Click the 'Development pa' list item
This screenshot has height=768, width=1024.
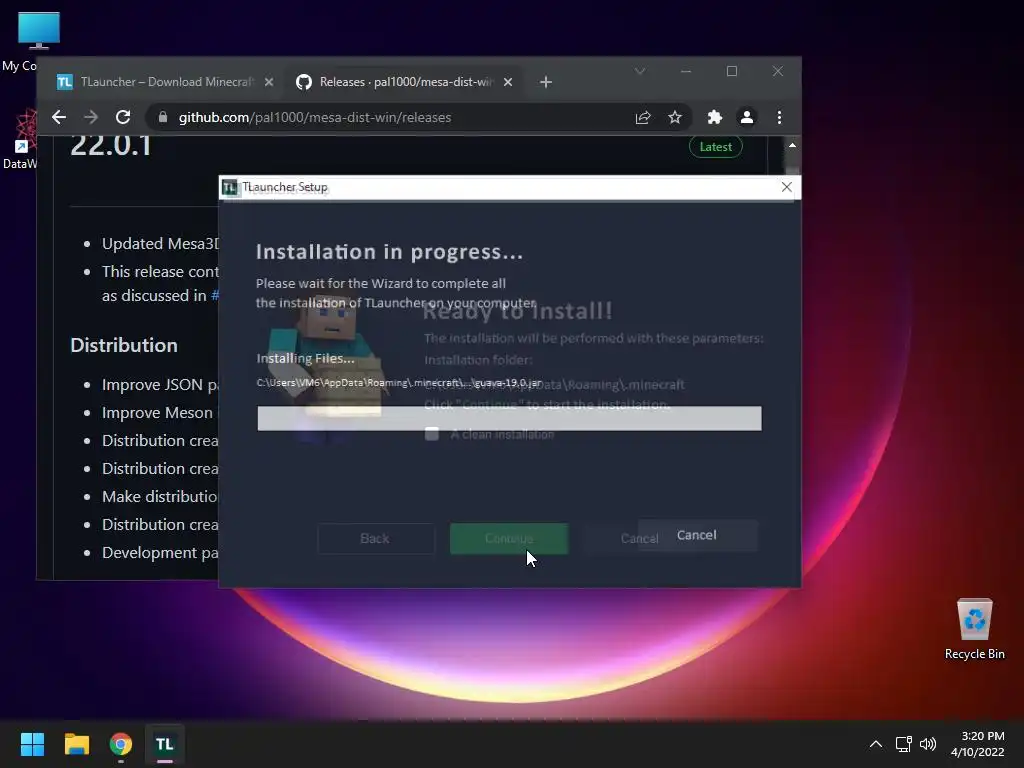click(x=160, y=552)
